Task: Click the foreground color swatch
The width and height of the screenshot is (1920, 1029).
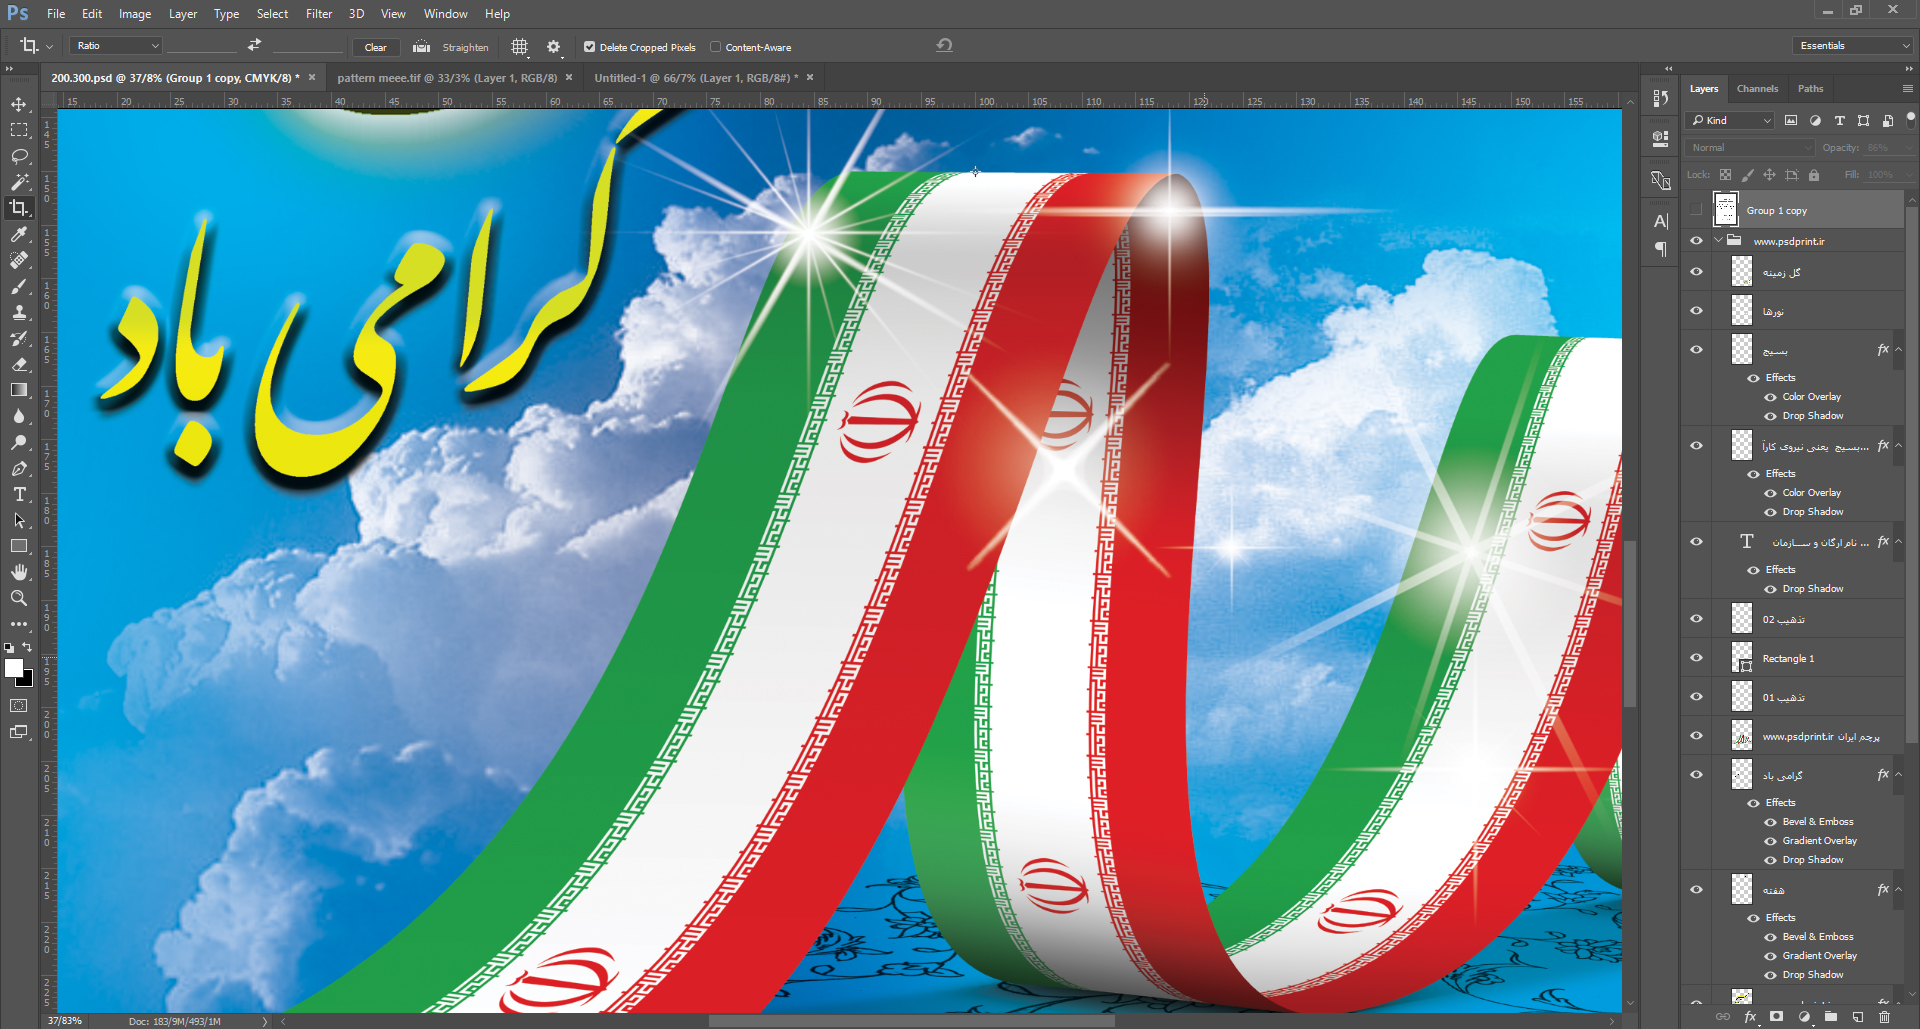Action: pos(13,668)
